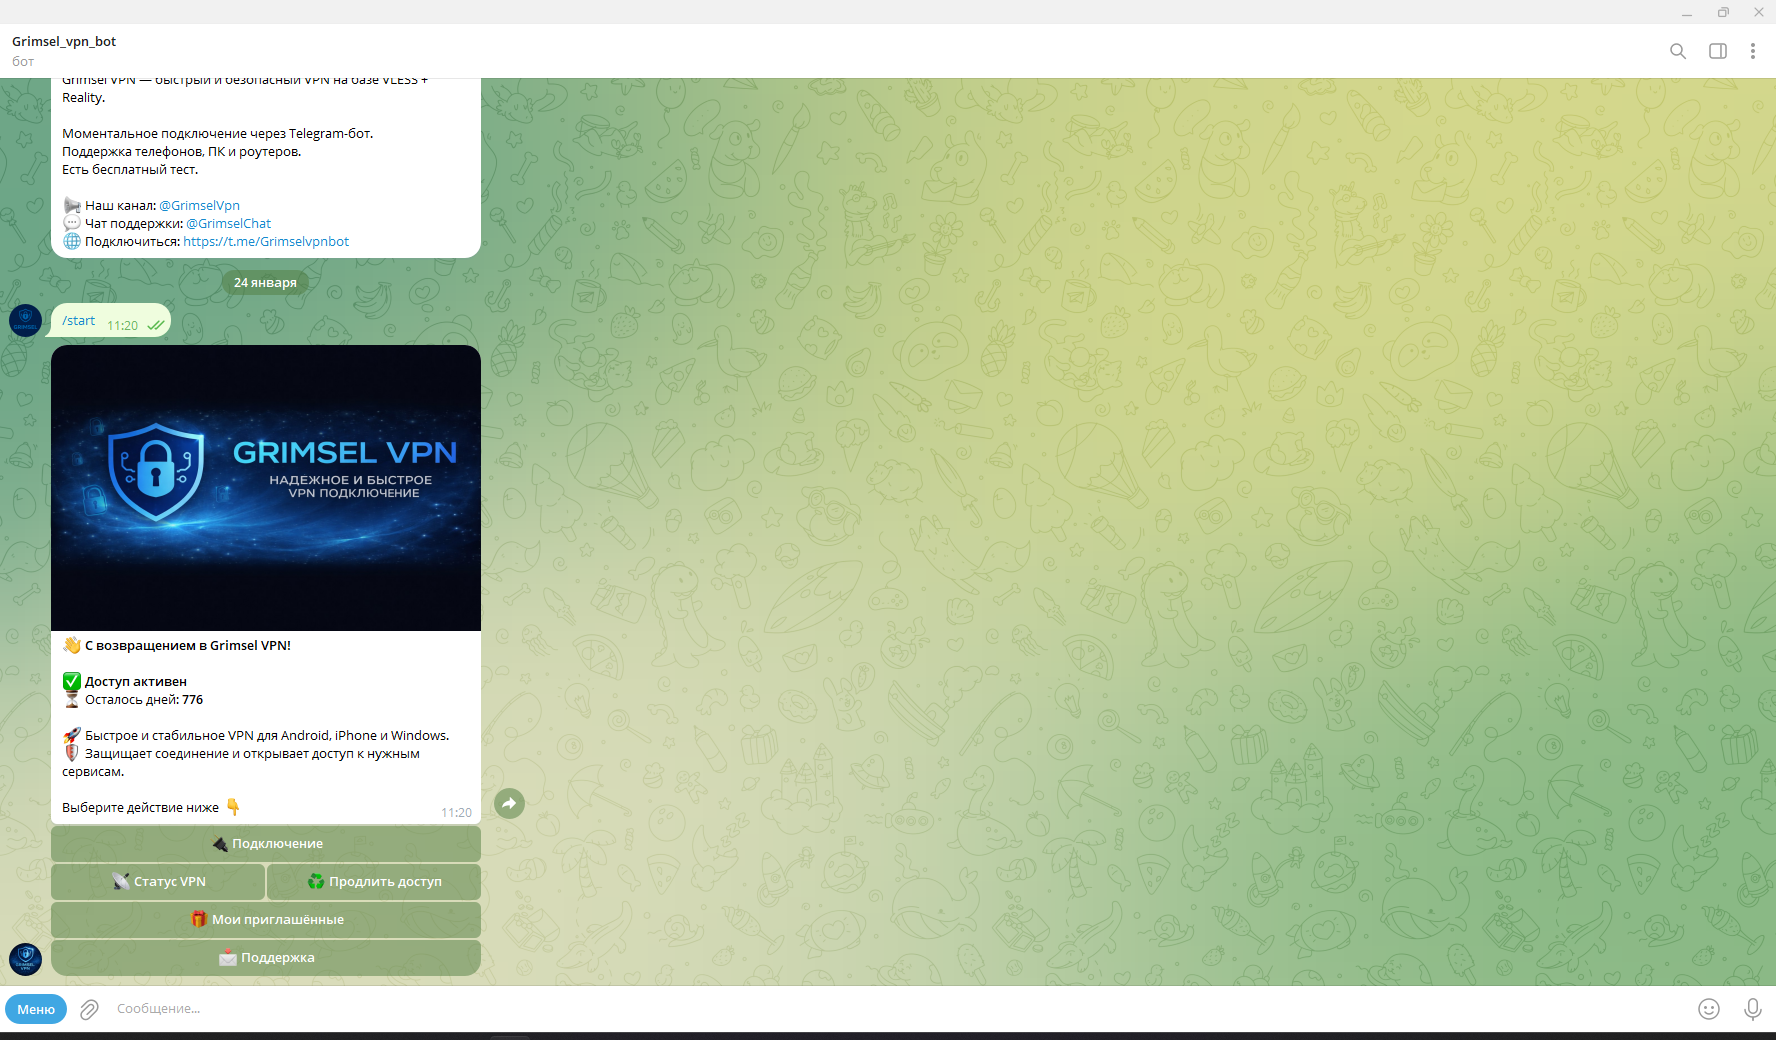Click the 24 января date badge
This screenshot has height=1040, width=1776.
point(265,283)
